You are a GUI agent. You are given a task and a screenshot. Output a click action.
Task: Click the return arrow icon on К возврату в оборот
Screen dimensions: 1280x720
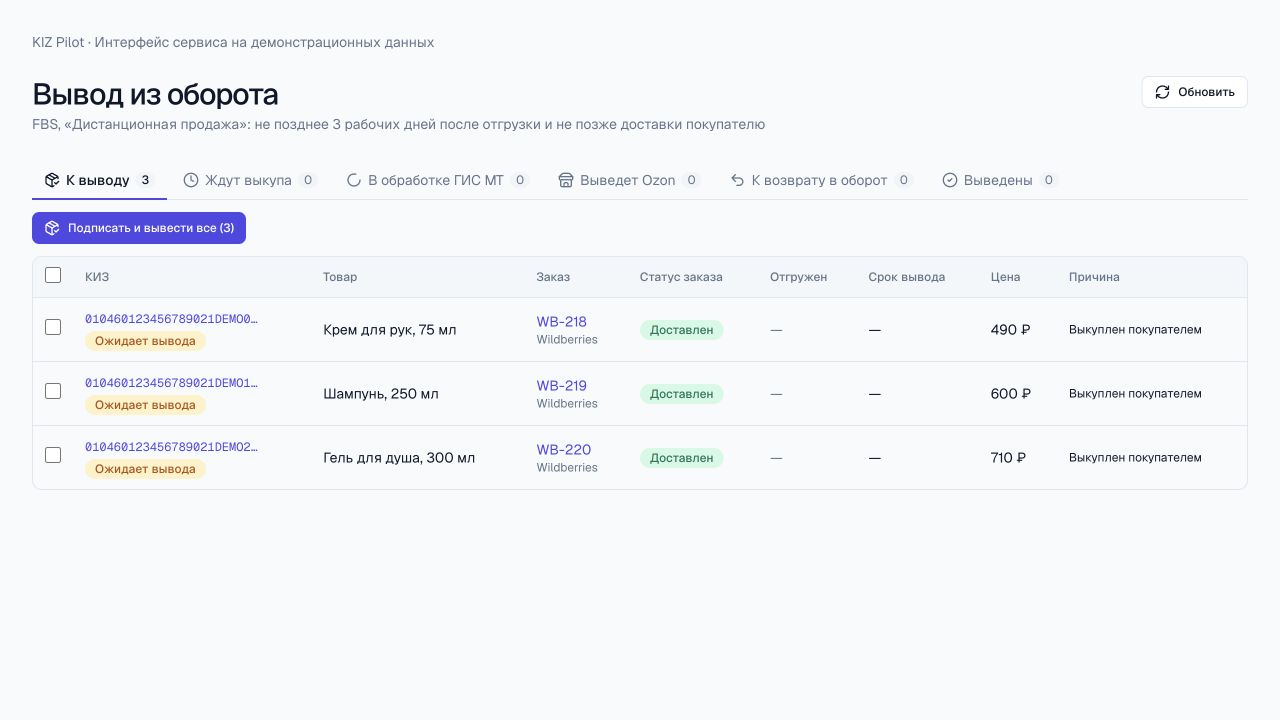tap(738, 180)
